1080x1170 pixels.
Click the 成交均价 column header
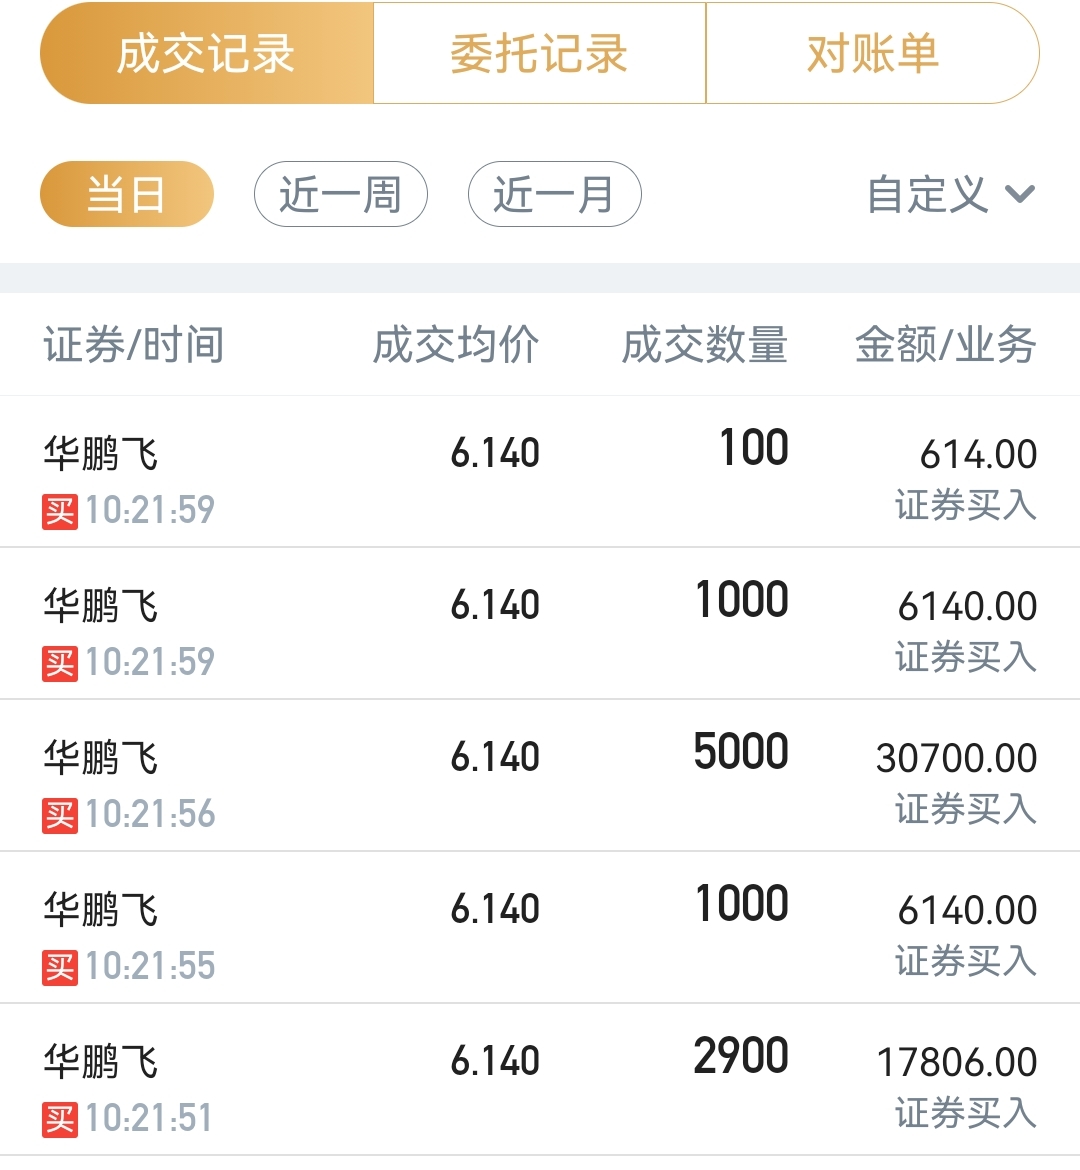(x=455, y=345)
